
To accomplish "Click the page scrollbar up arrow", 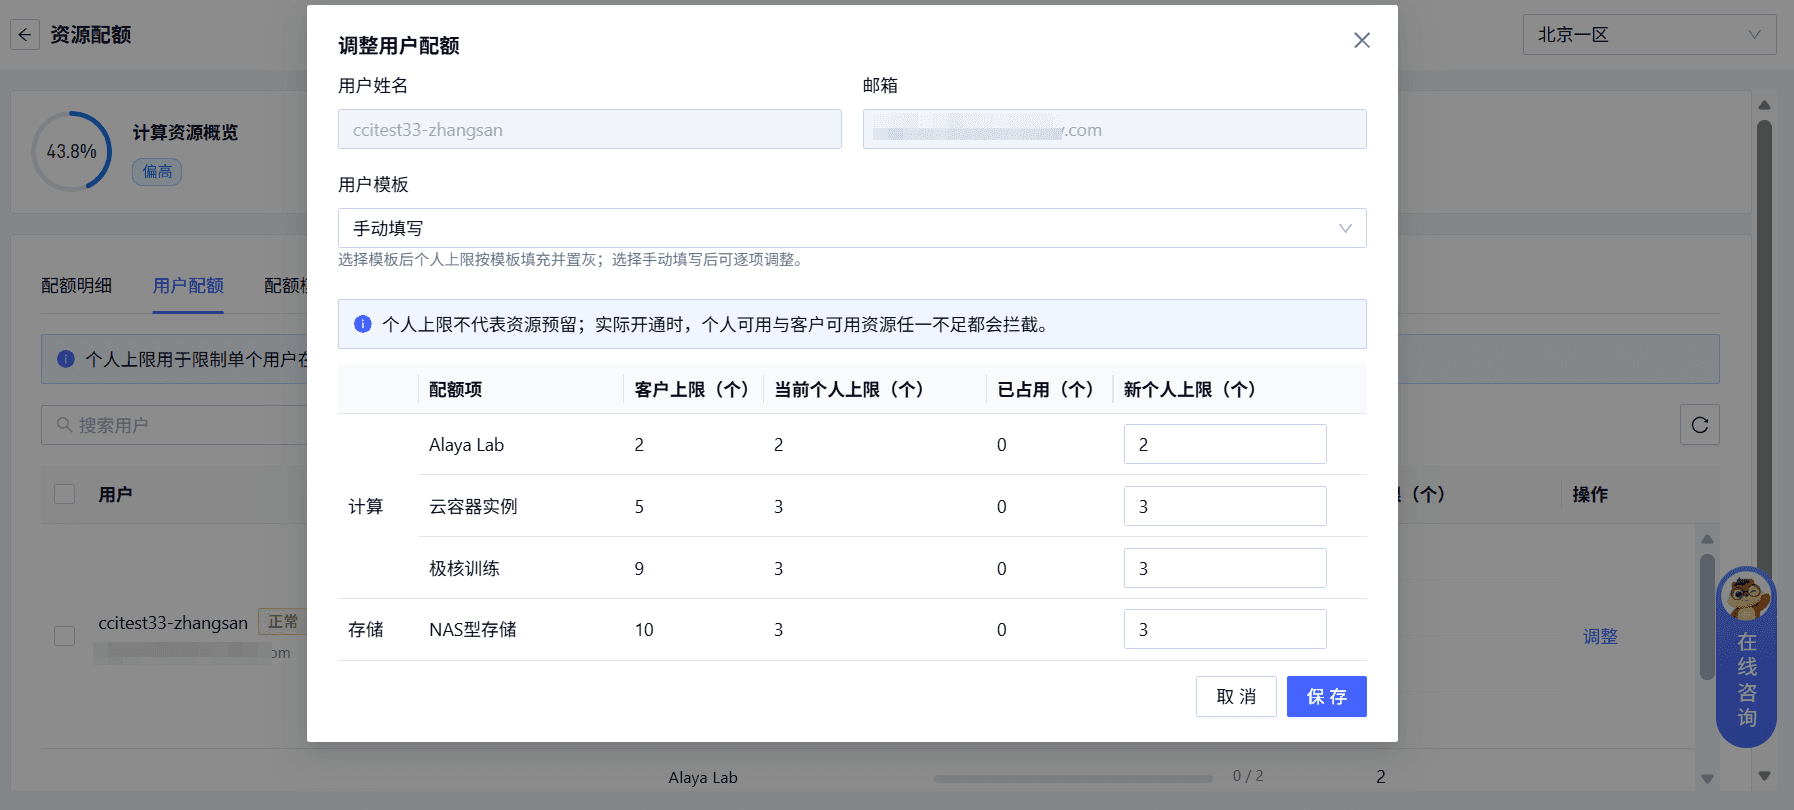I will (x=1764, y=105).
